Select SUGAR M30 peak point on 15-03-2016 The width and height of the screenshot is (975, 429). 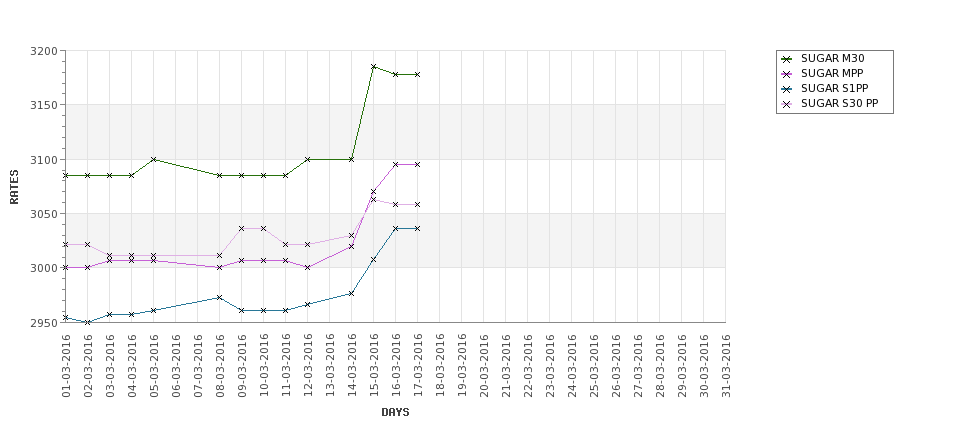pyautogui.click(x=374, y=67)
